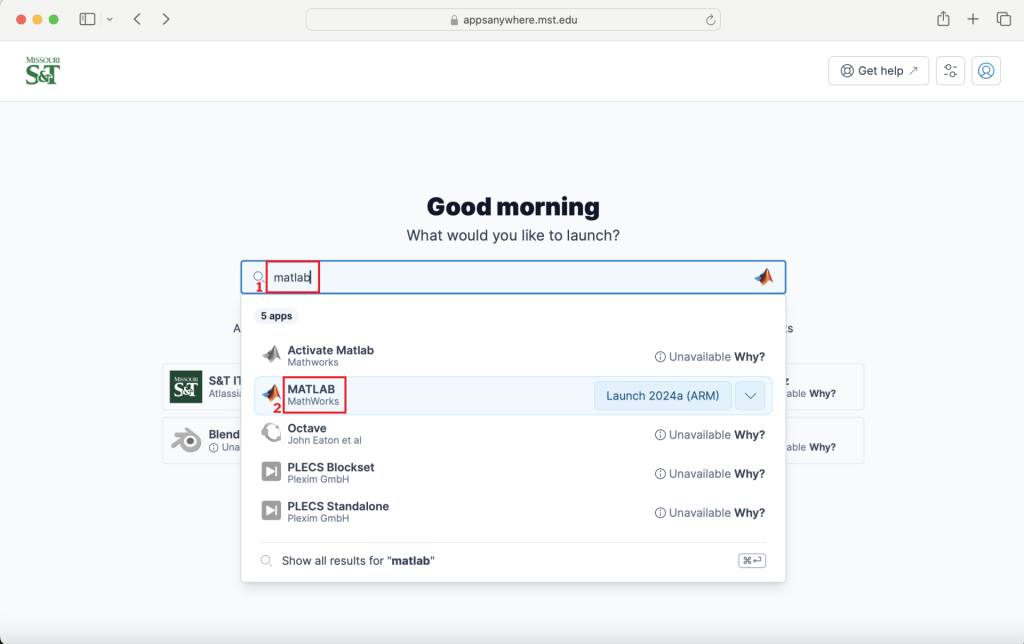
Task: Click the S&T logo icon in background card
Action: click(186, 387)
